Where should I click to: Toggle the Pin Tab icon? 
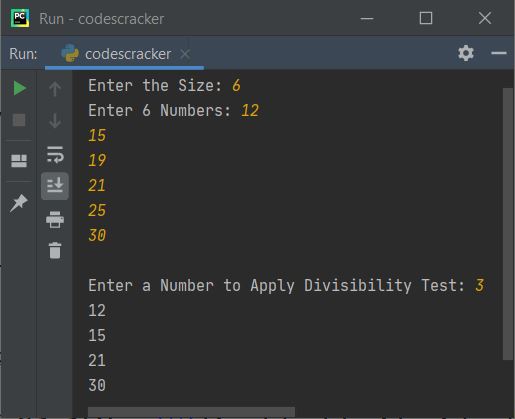[x=19, y=203]
